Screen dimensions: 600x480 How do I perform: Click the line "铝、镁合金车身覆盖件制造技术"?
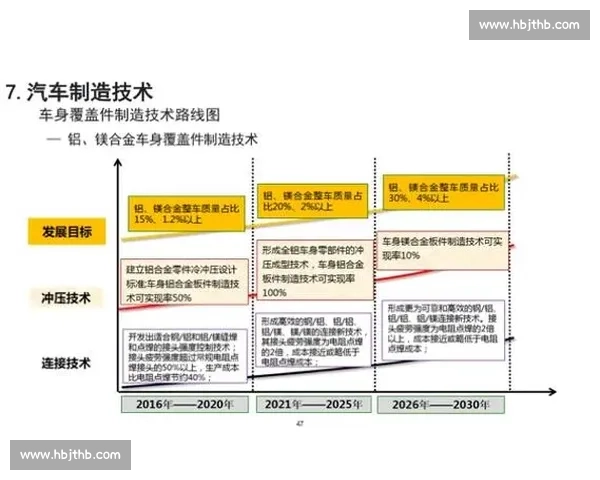click(x=163, y=139)
